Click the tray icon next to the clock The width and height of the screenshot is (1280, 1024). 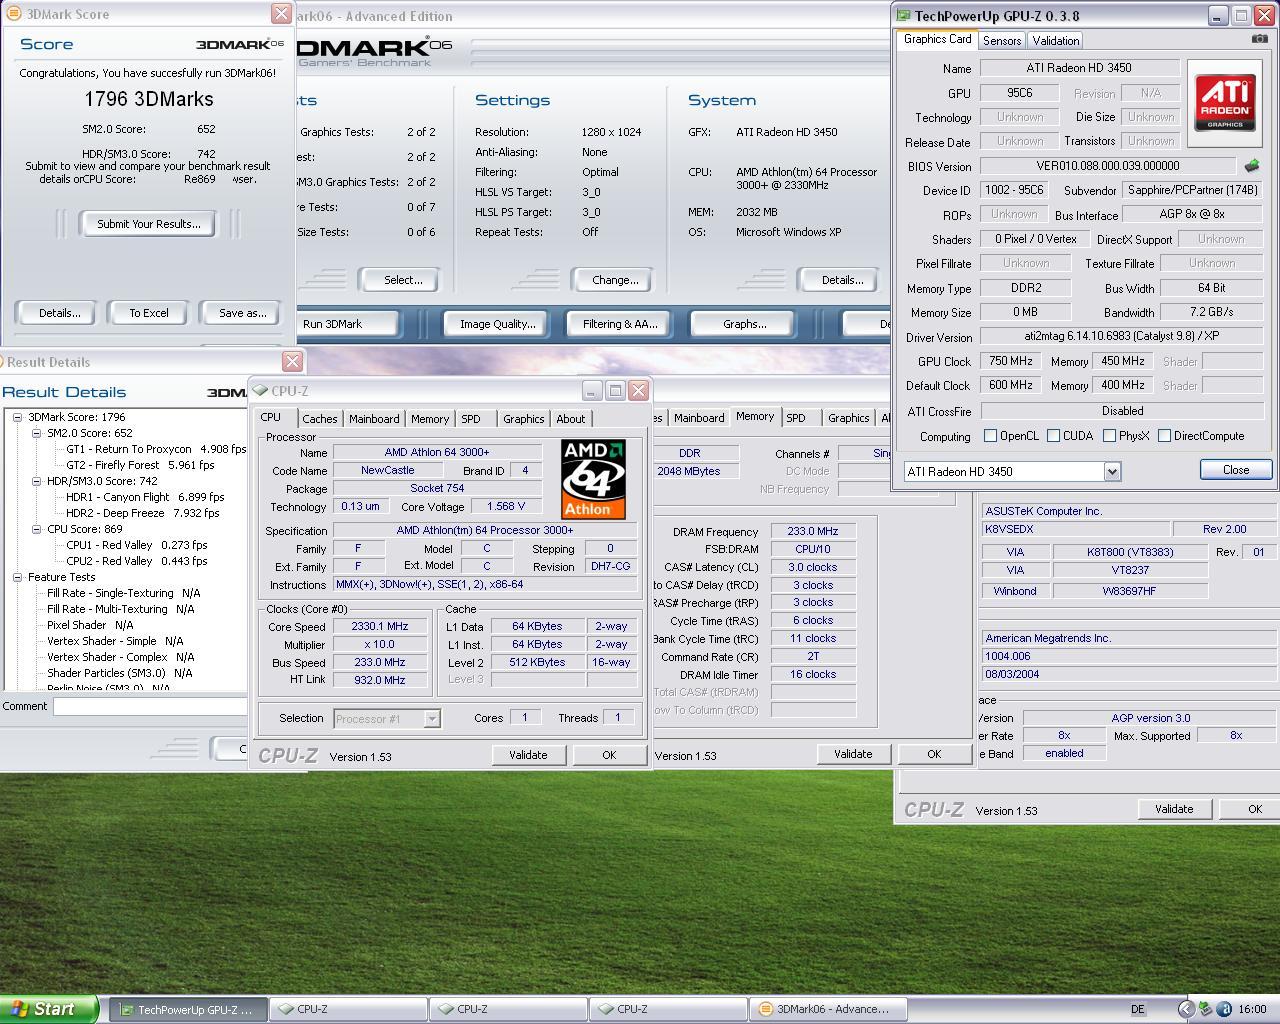coord(1225,1009)
